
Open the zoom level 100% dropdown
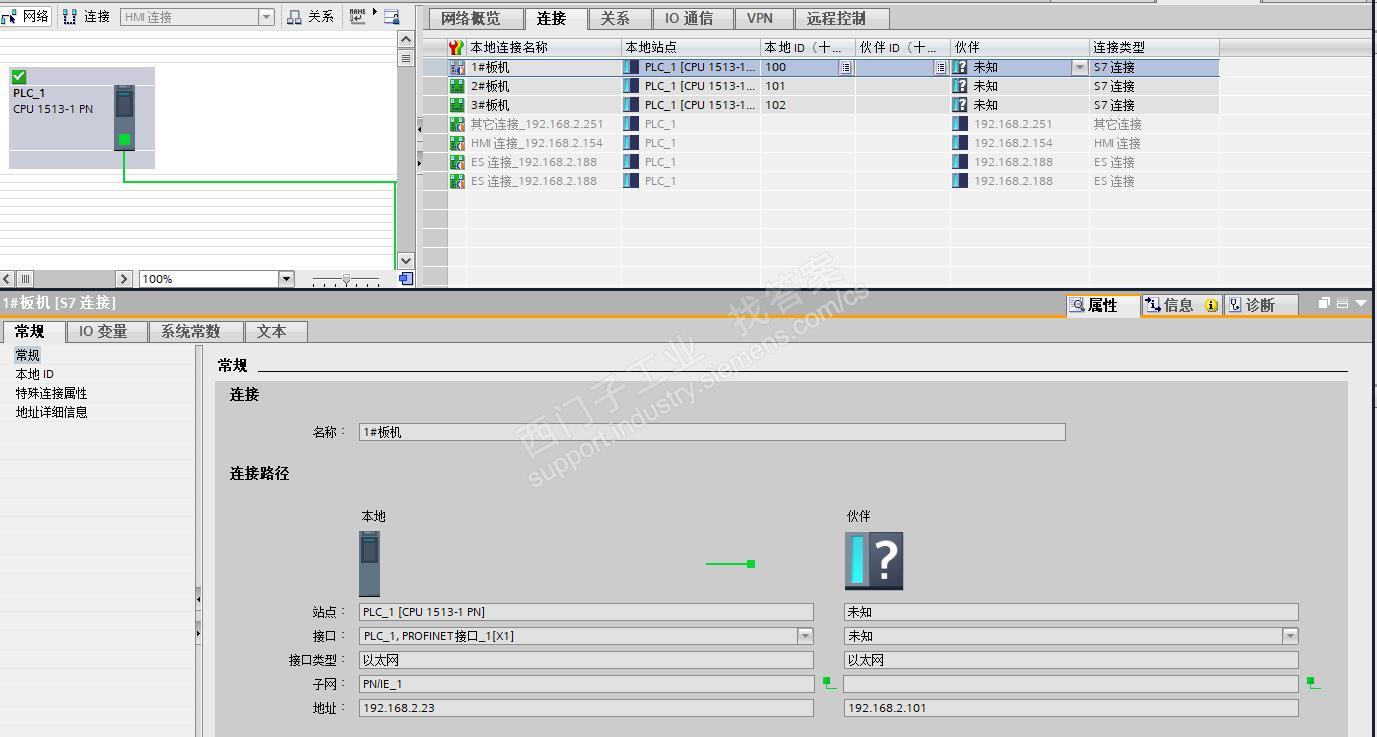click(286, 279)
